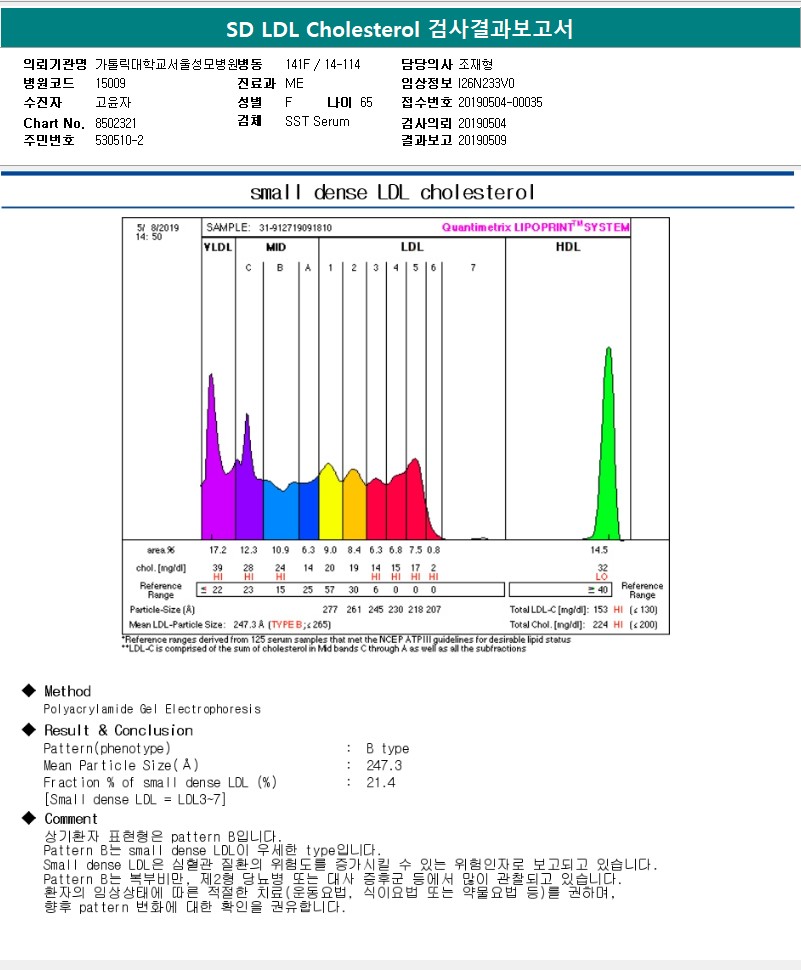This screenshot has height=970, width=801.
Task: Select the Result & Conclusion diamond bullet
Action: click(x=28, y=729)
